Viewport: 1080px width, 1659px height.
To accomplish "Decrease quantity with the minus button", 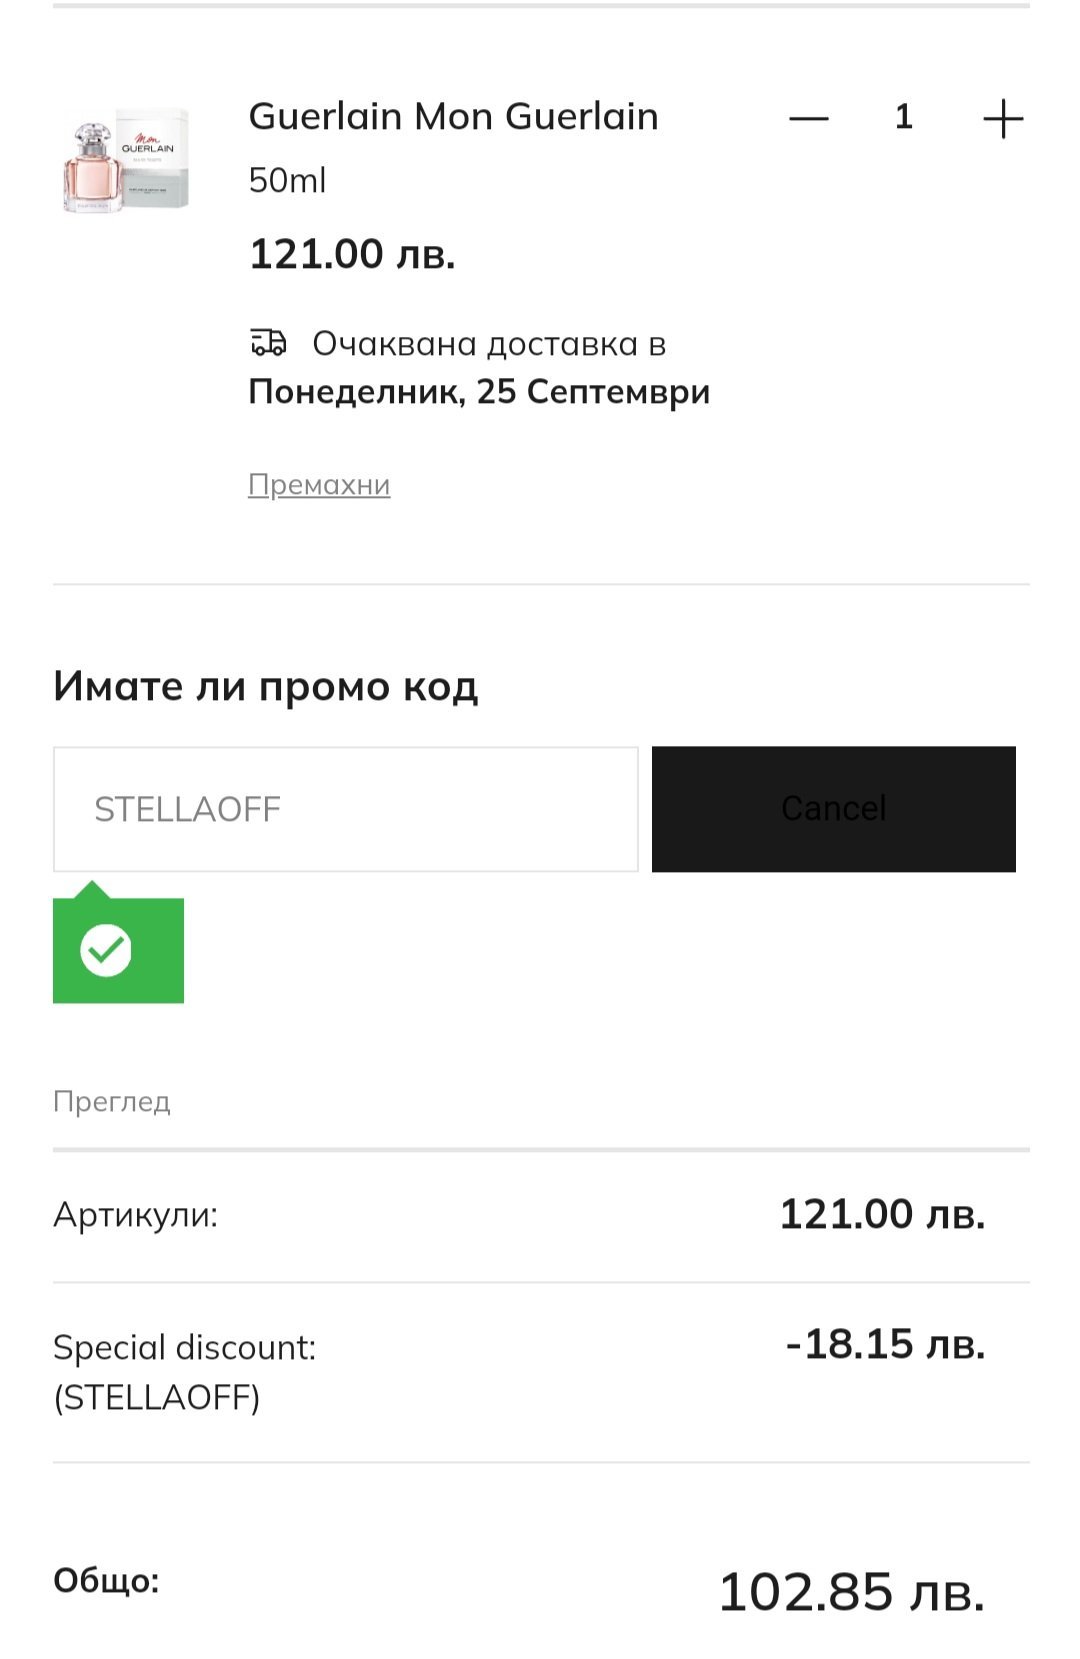I will tap(808, 119).
